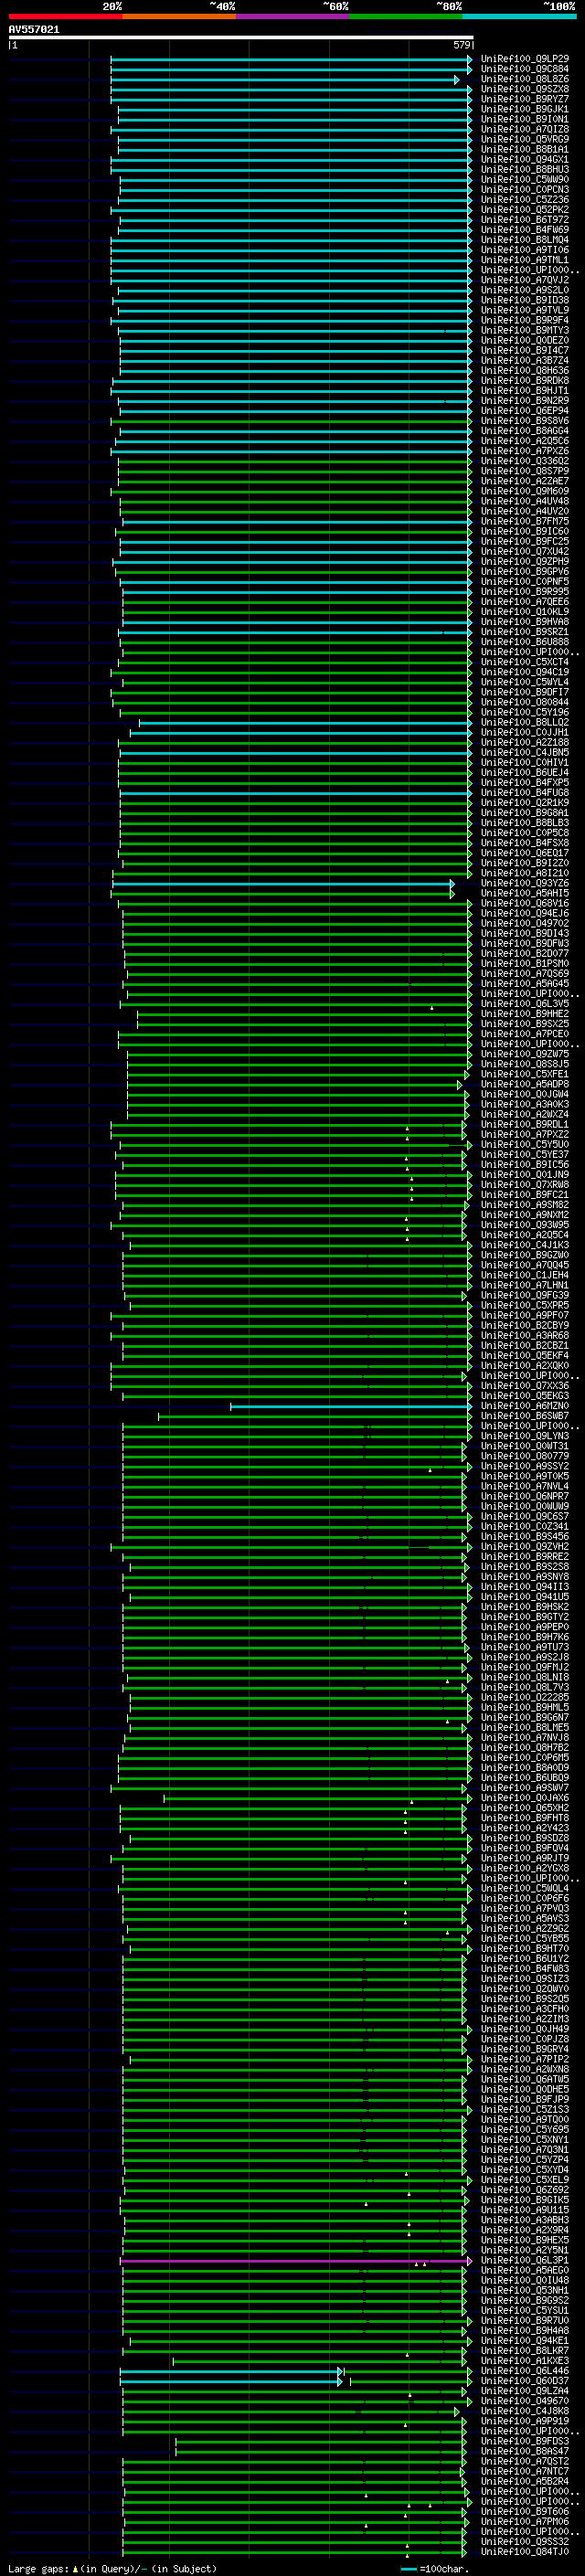The image size is (585, 2576).
Task: Click label UniRef100_C0PJZ8
Action: pyautogui.click(x=525, y=2039)
